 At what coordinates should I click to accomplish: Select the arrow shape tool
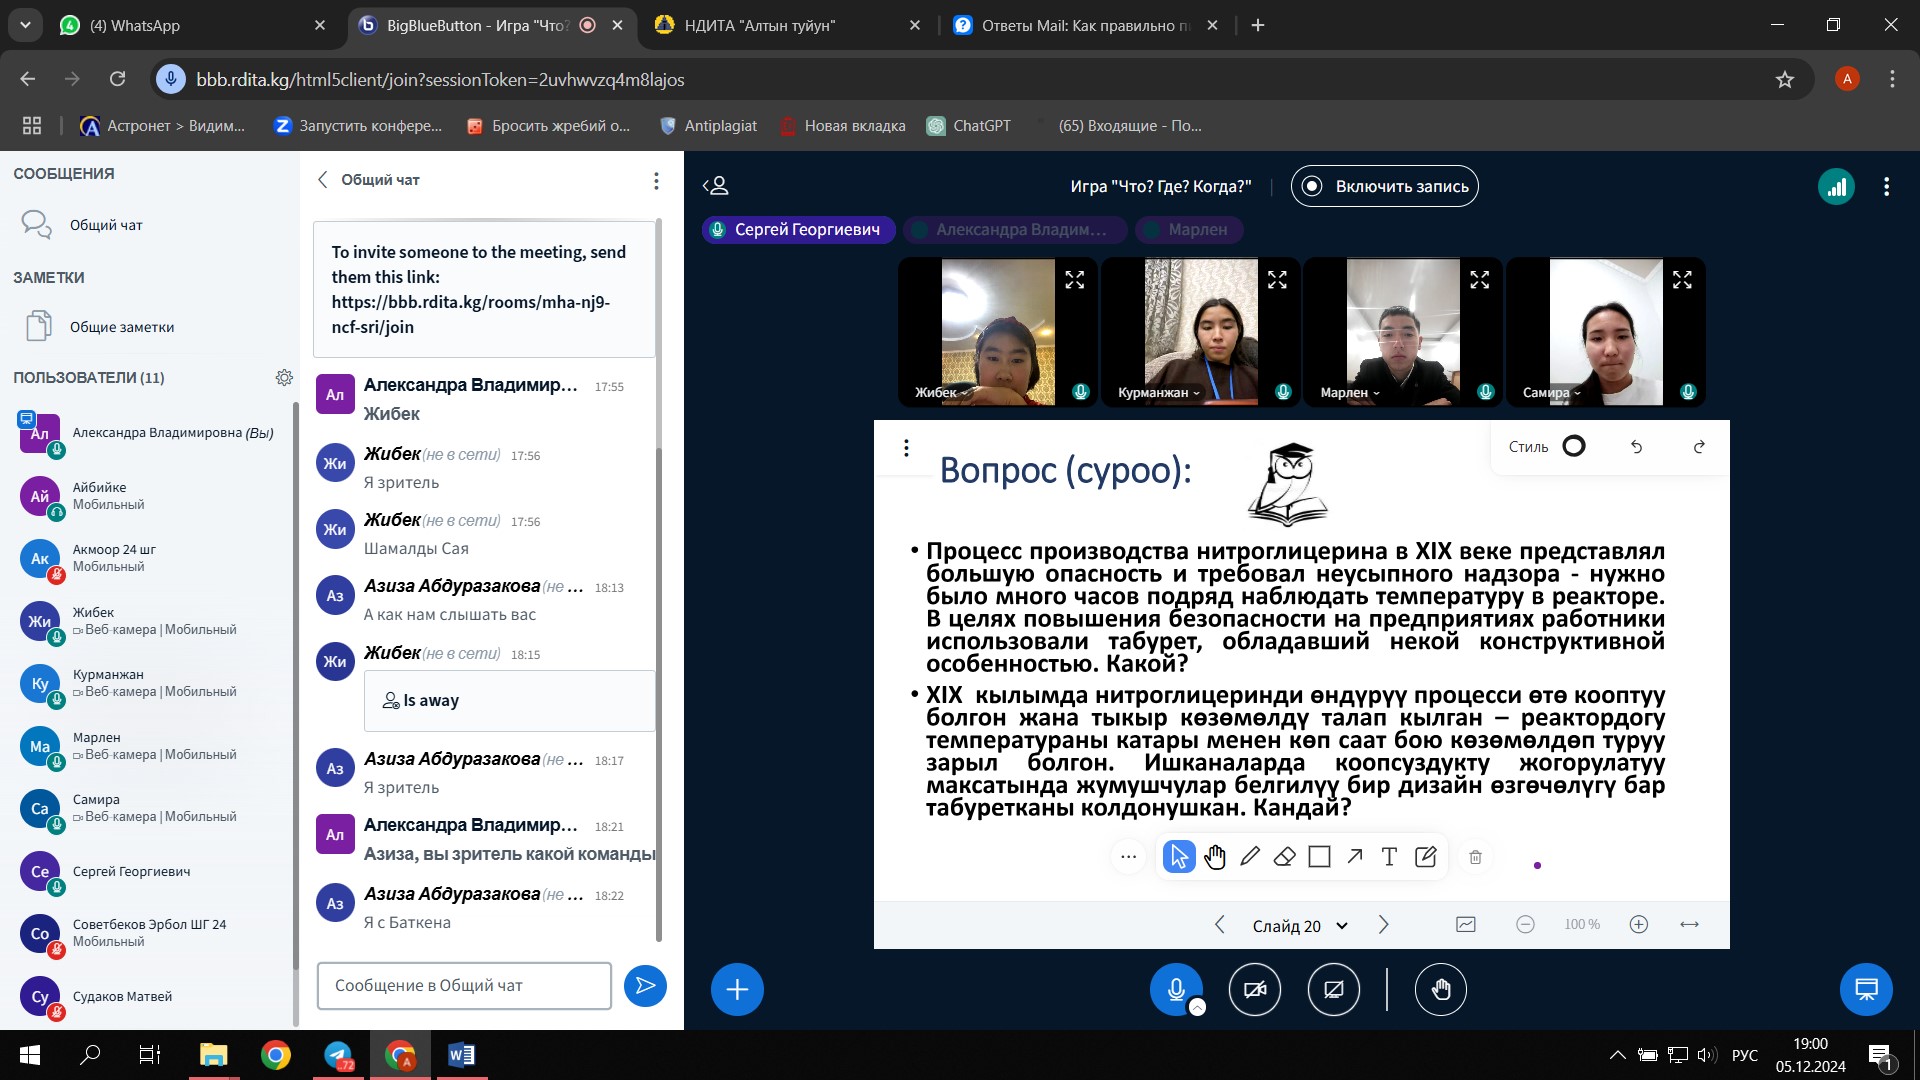click(x=1354, y=857)
